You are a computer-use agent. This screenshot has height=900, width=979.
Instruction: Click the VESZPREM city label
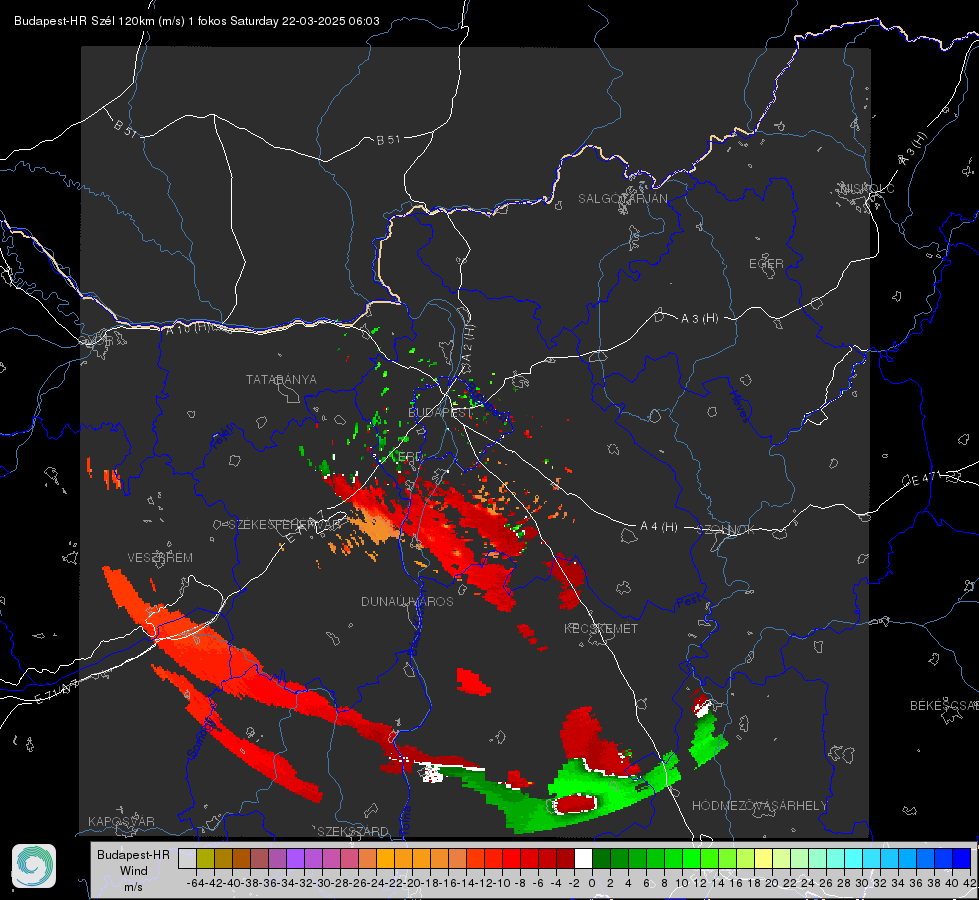(x=160, y=557)
